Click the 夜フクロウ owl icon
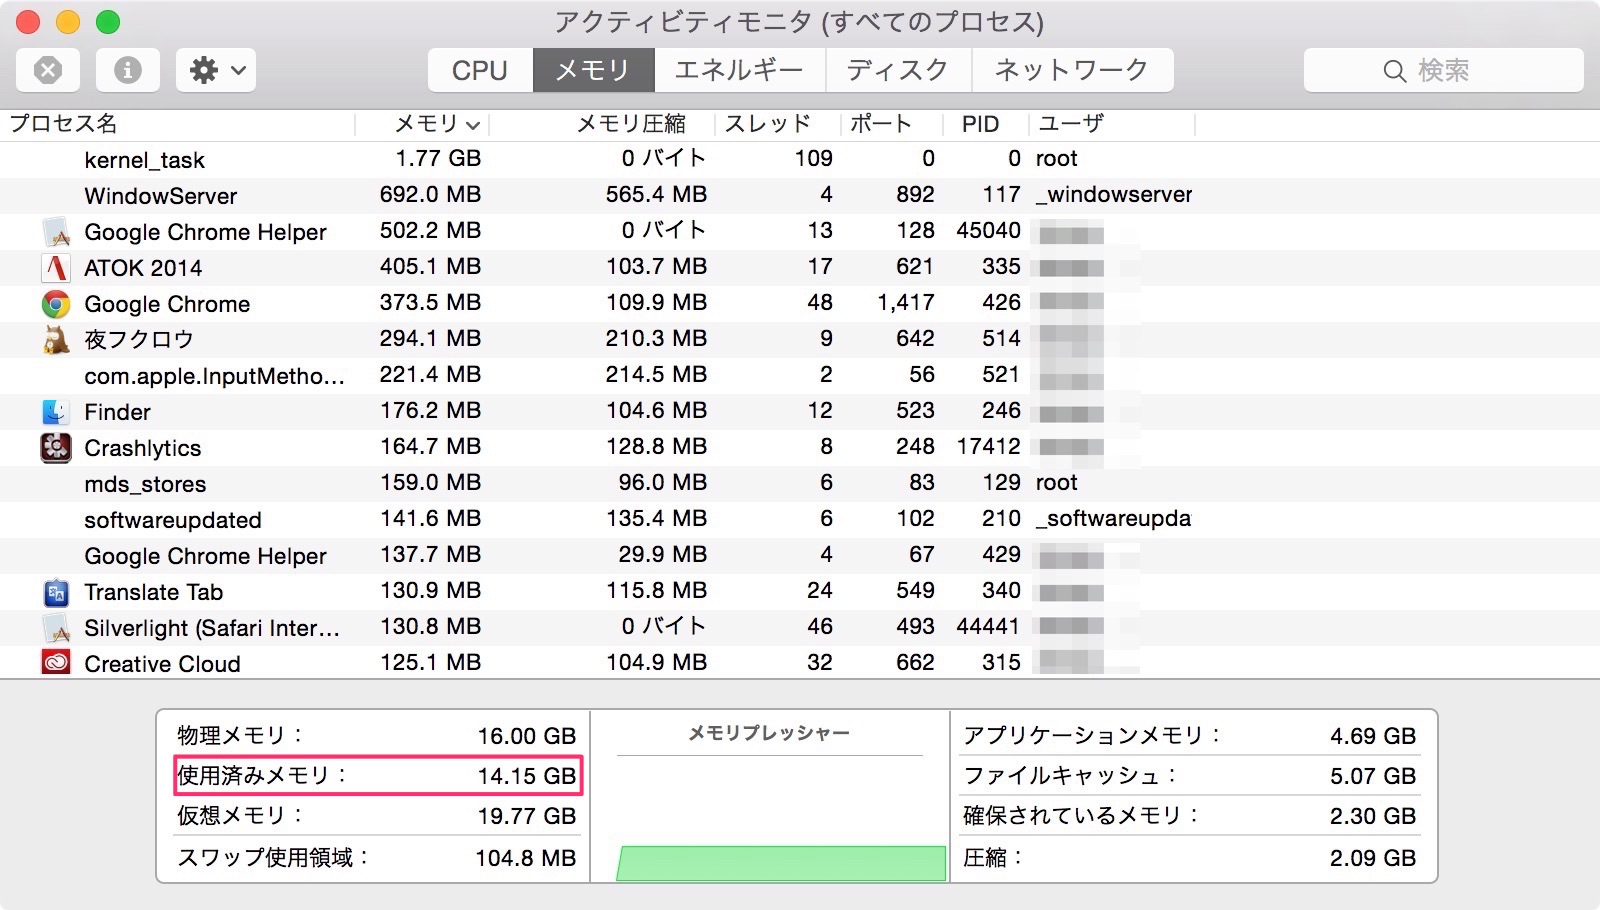Image resolution: width=1600 pixels, height=910 pixels. (x=56, y=340)
